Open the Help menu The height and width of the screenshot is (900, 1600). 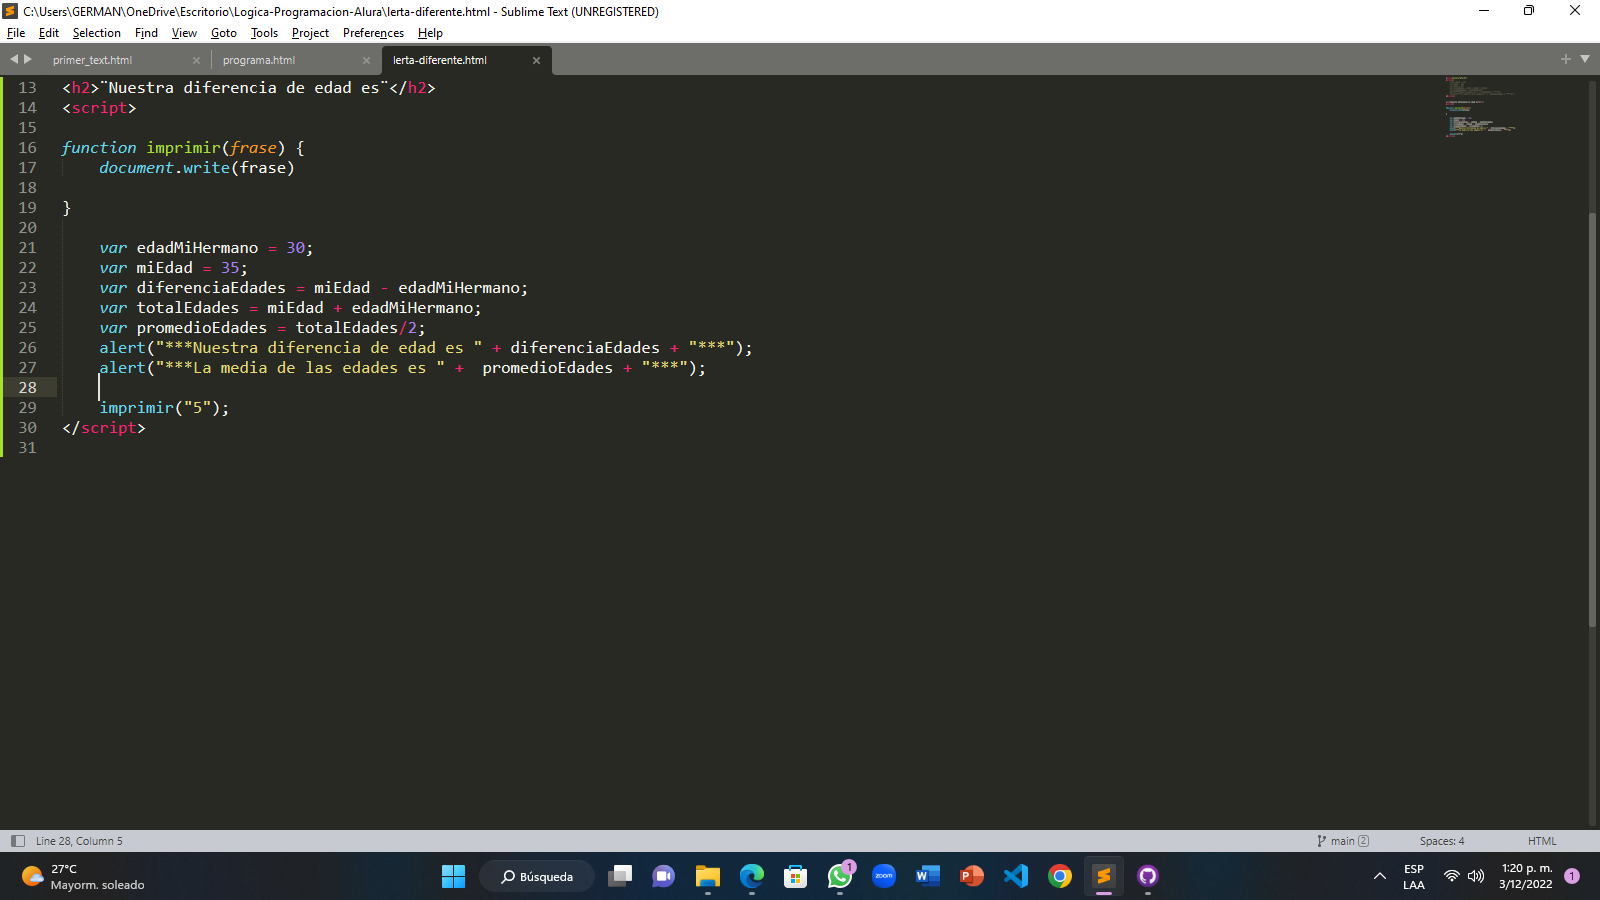coord(430,33)
